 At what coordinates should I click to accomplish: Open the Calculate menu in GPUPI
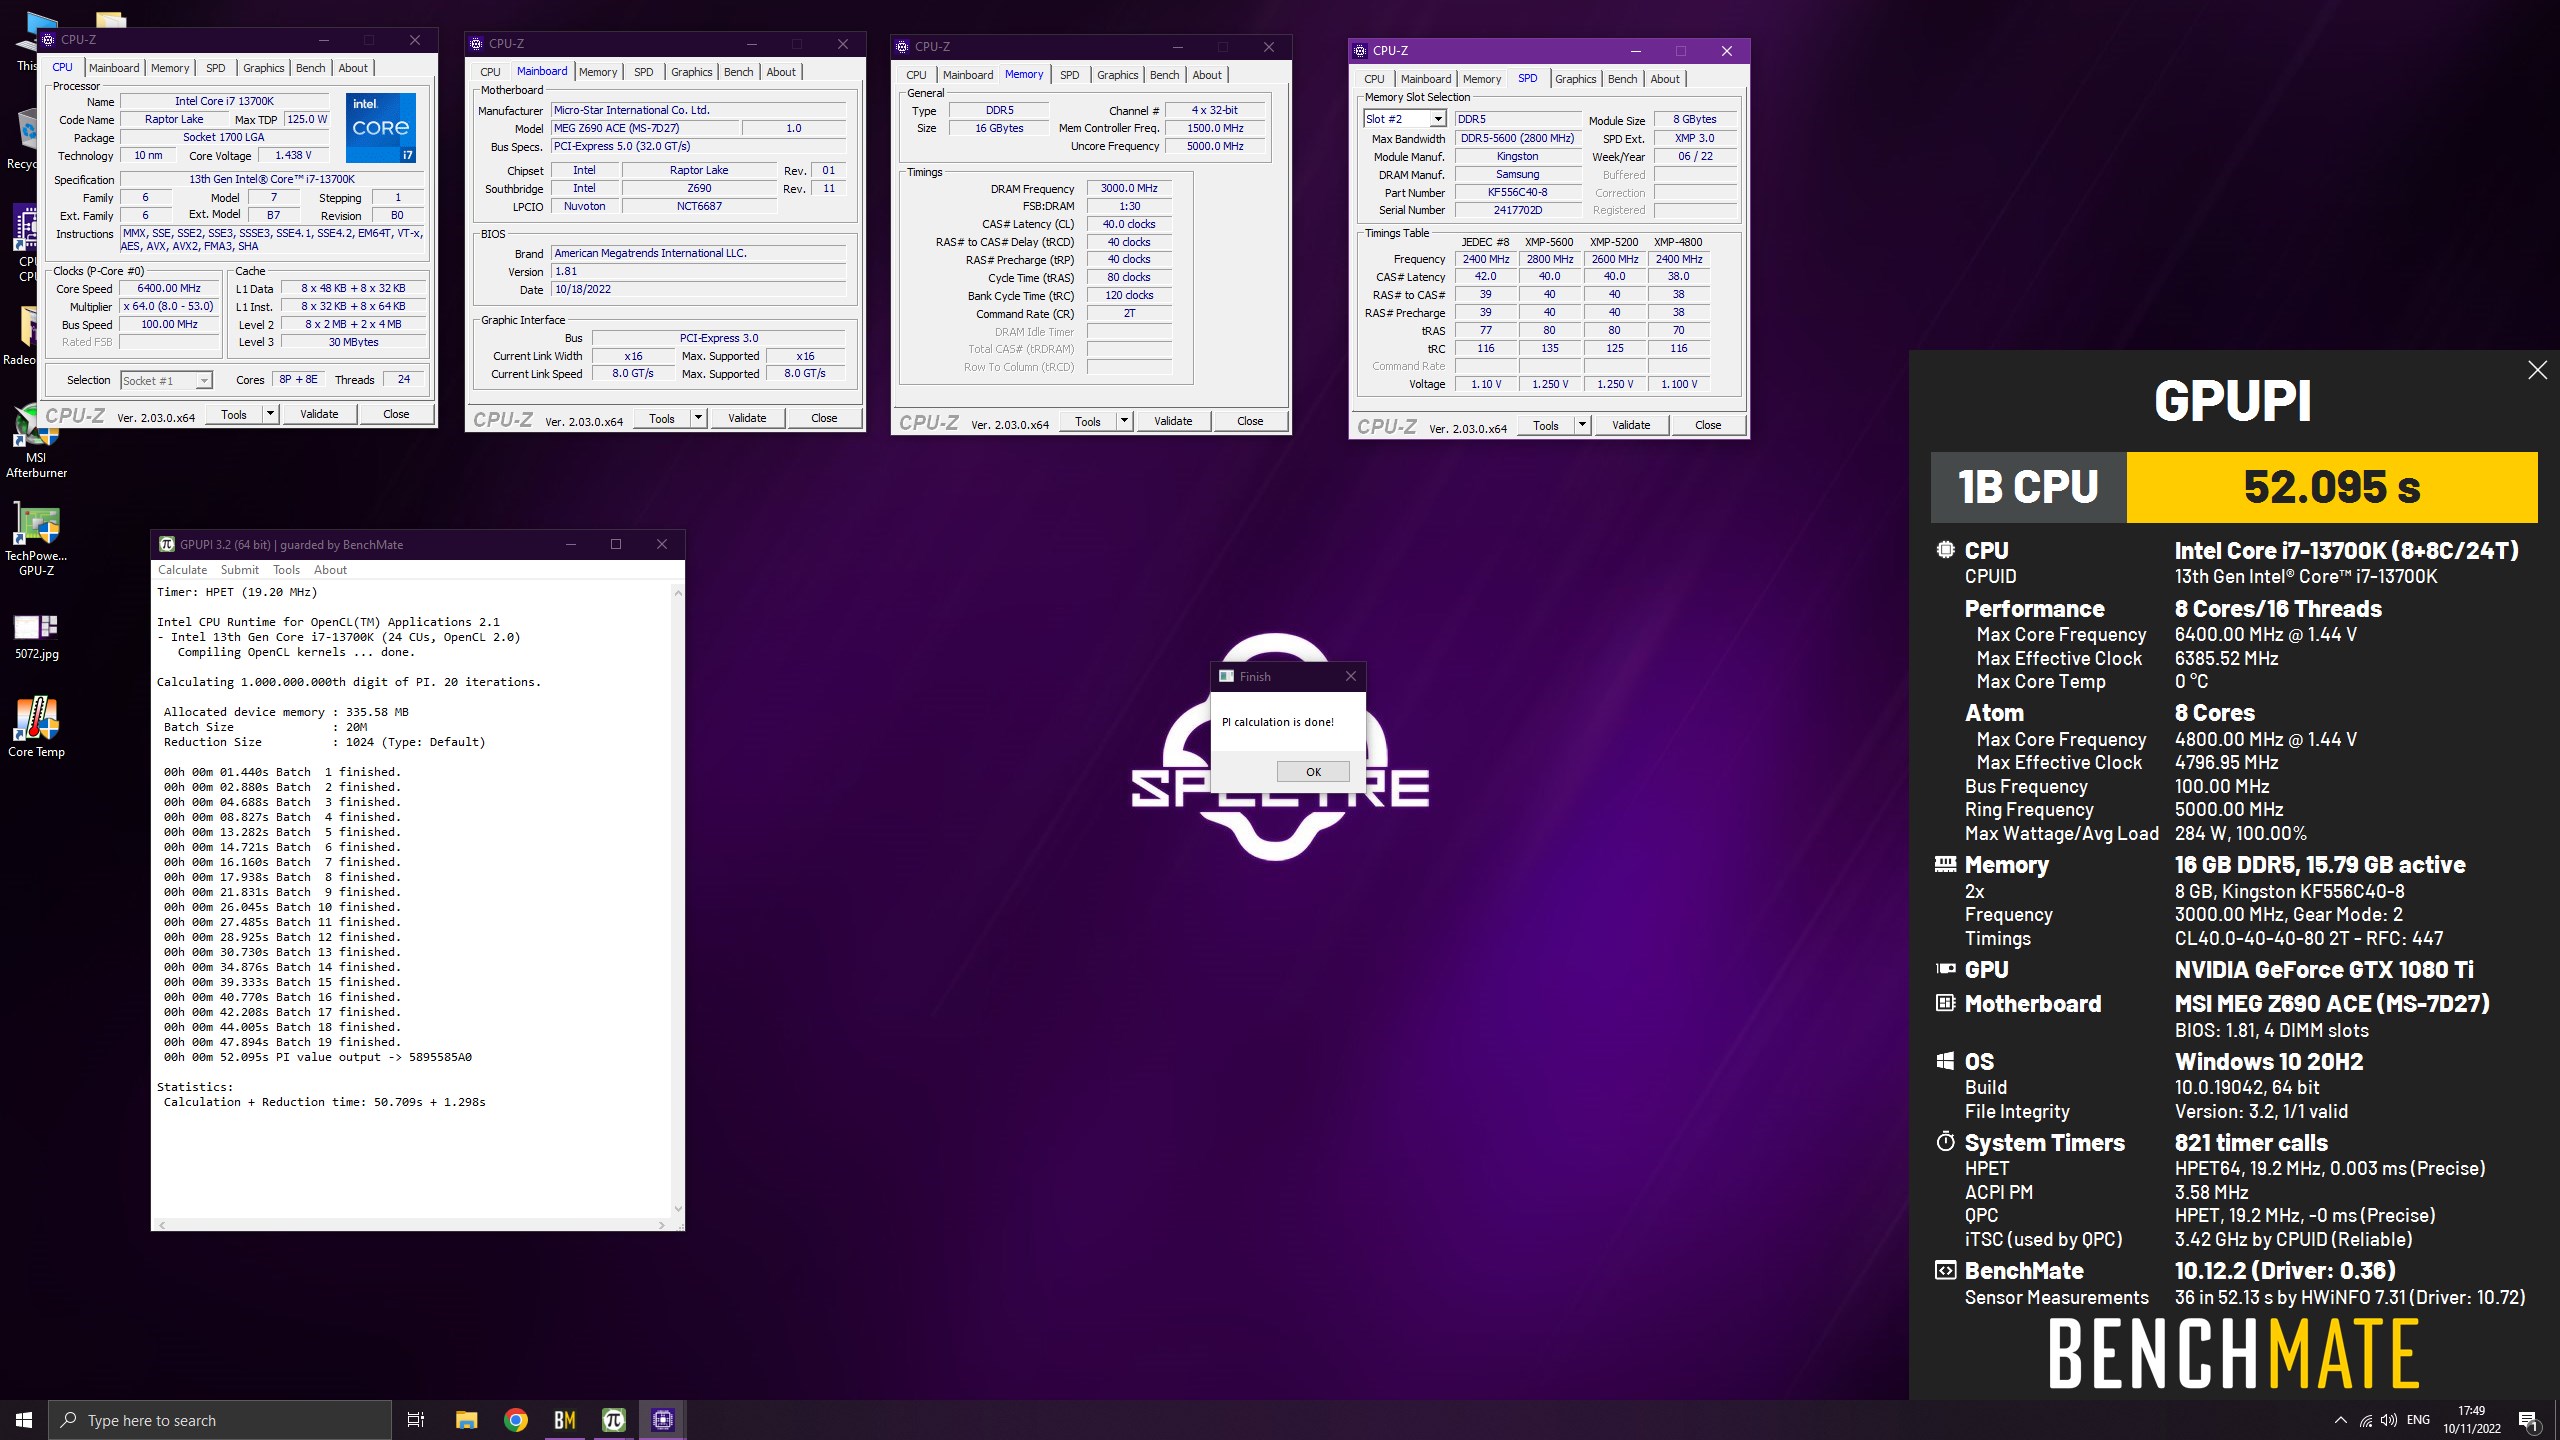coord(182,570)
